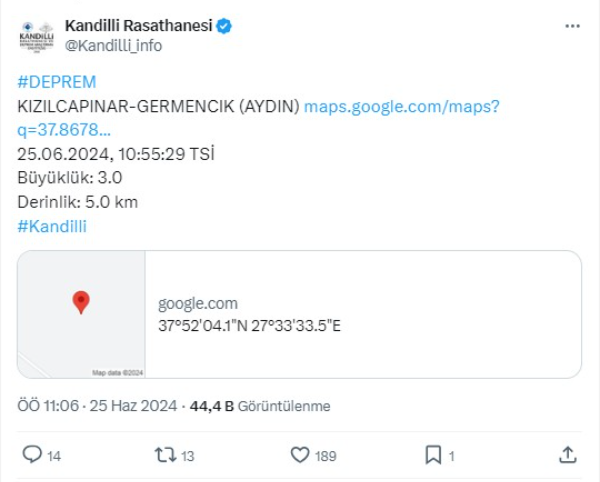Image resolution: width=600 pixels, height=482 pixels.
Task: Open the three-dot more options menu
Action: [572, 27]
